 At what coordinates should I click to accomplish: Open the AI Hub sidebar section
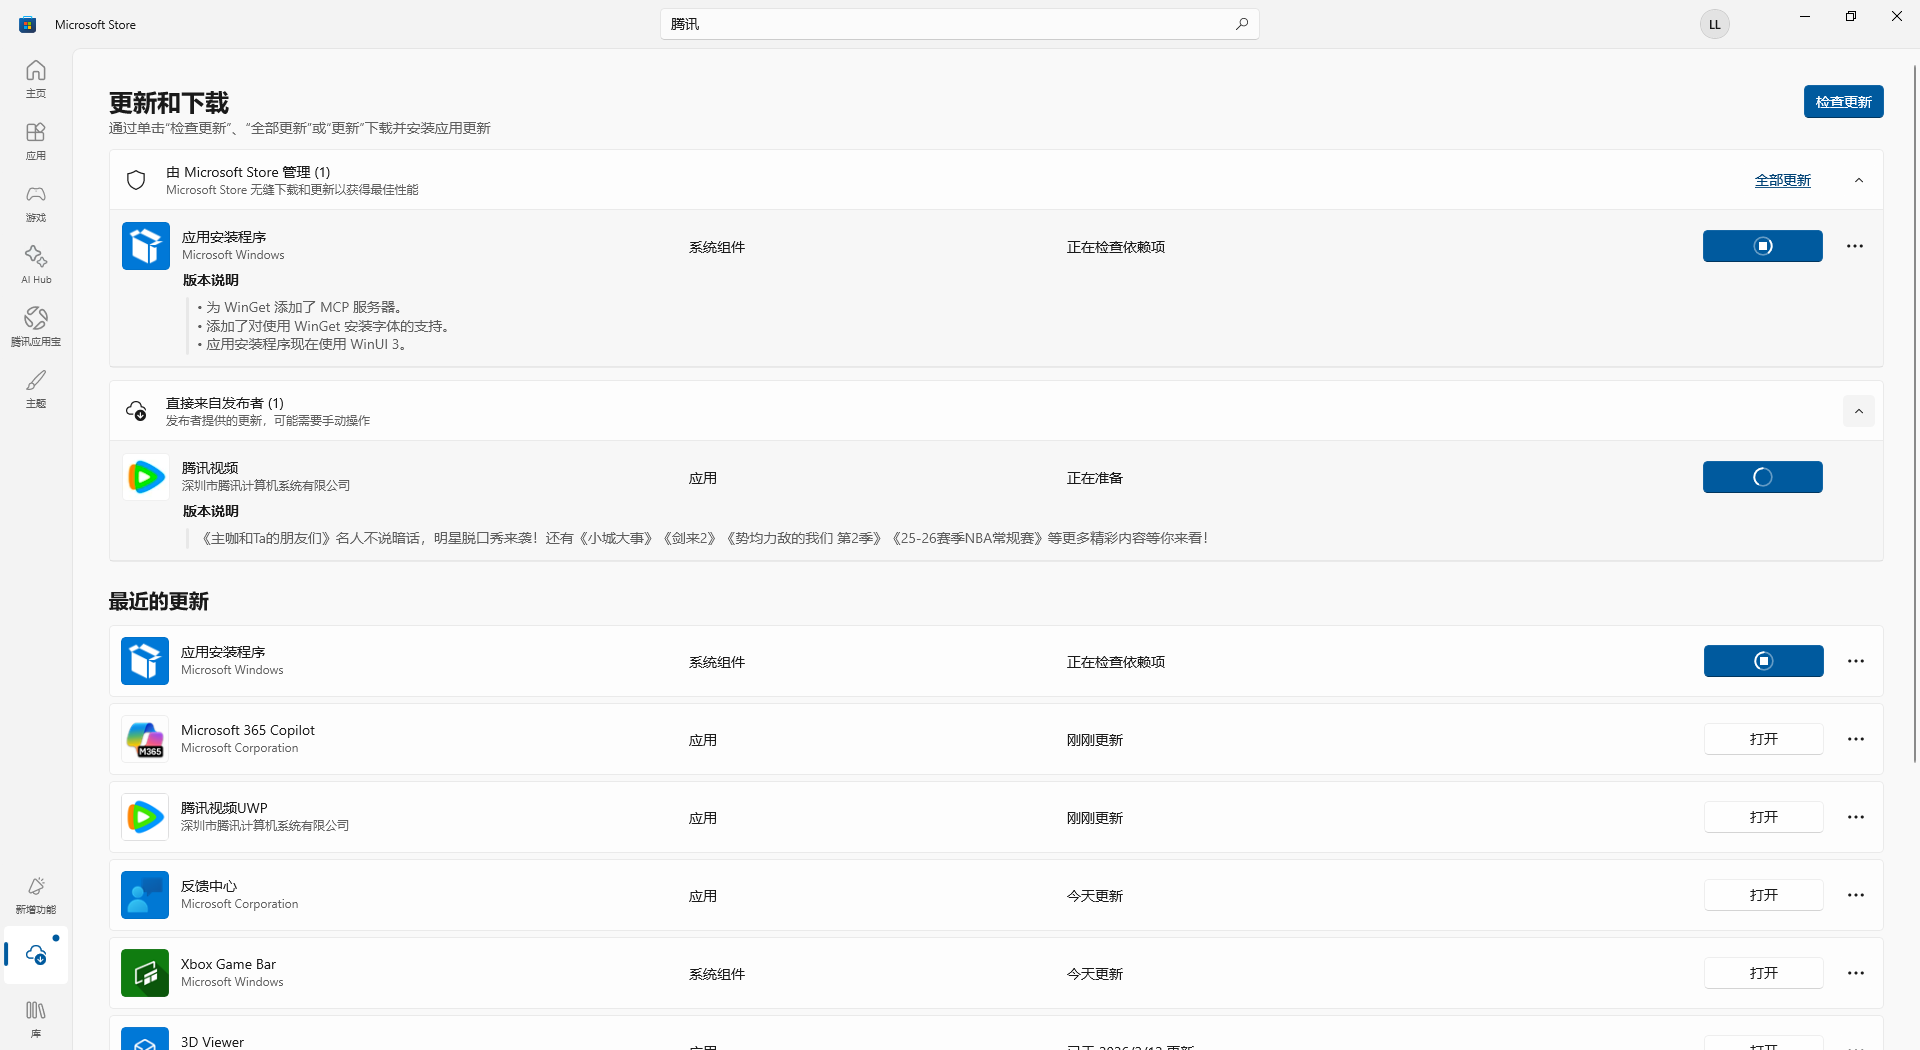click(x=36, y=264)
